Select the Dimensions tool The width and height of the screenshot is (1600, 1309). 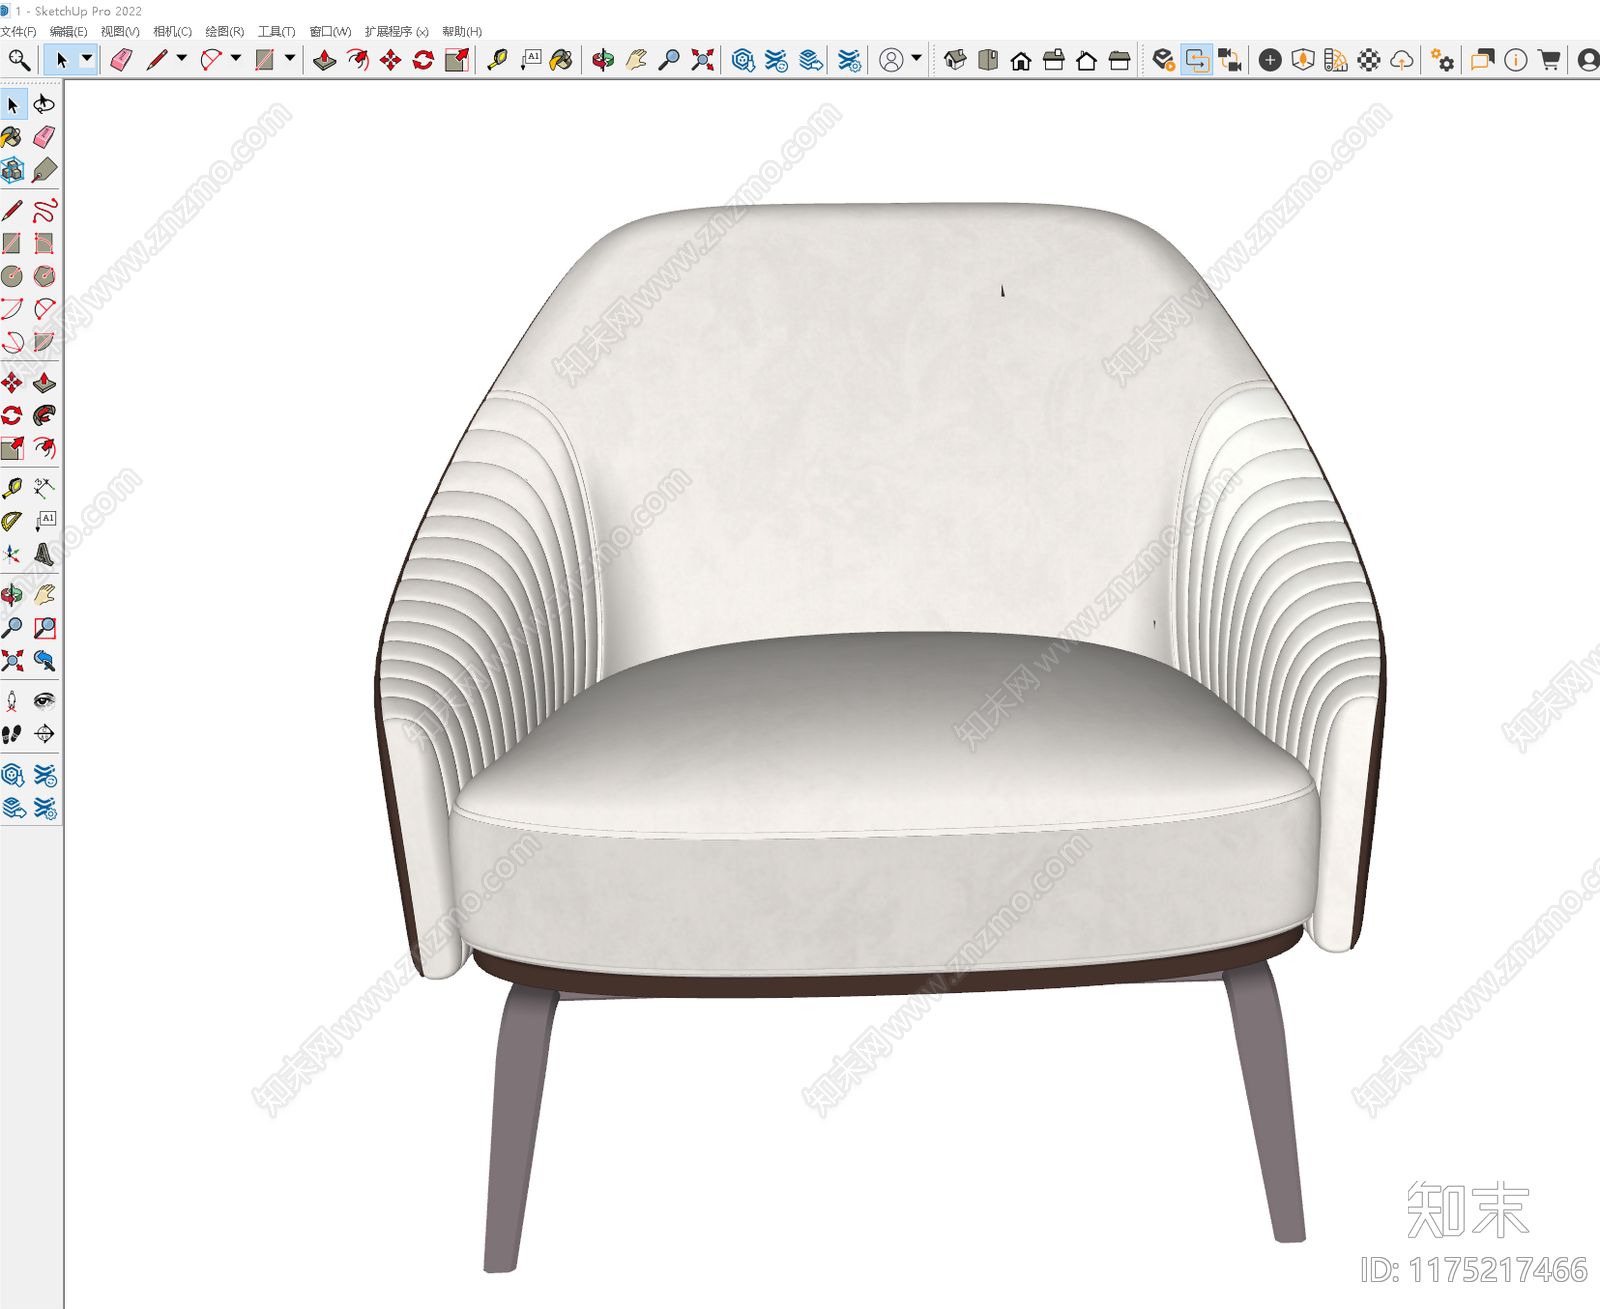44,488
